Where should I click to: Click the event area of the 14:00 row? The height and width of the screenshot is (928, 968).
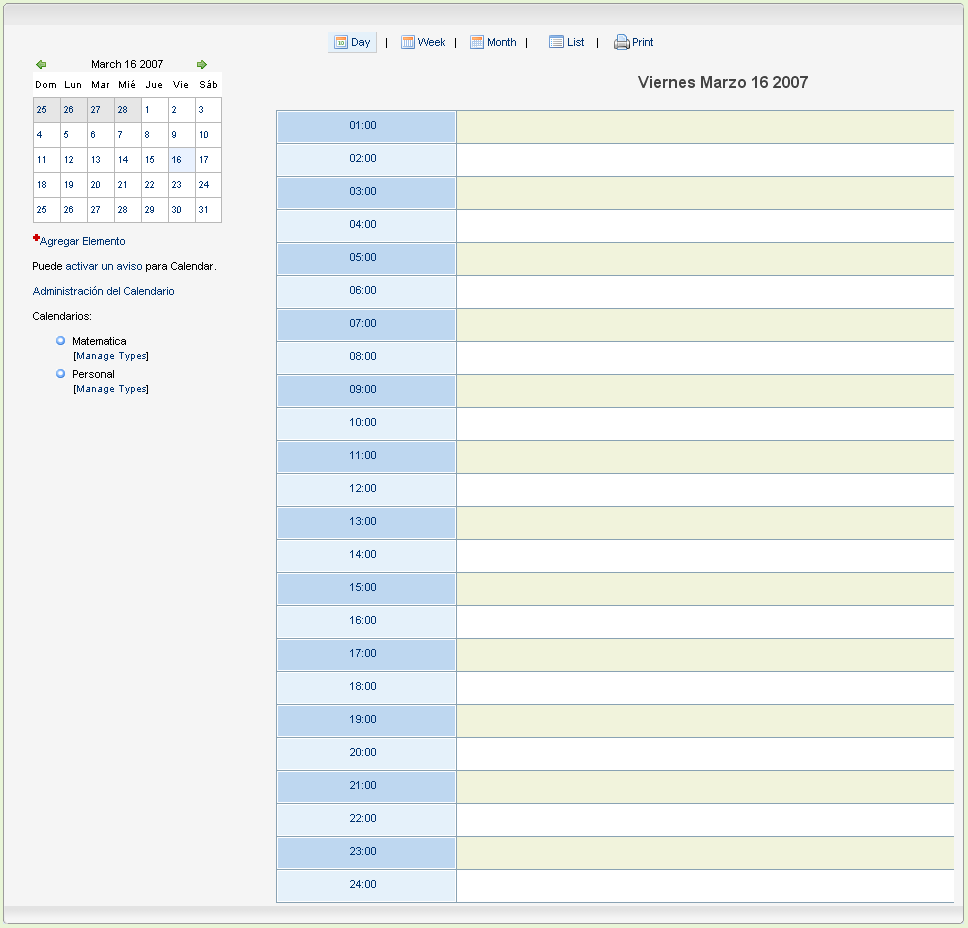click(x=705, y=555)
